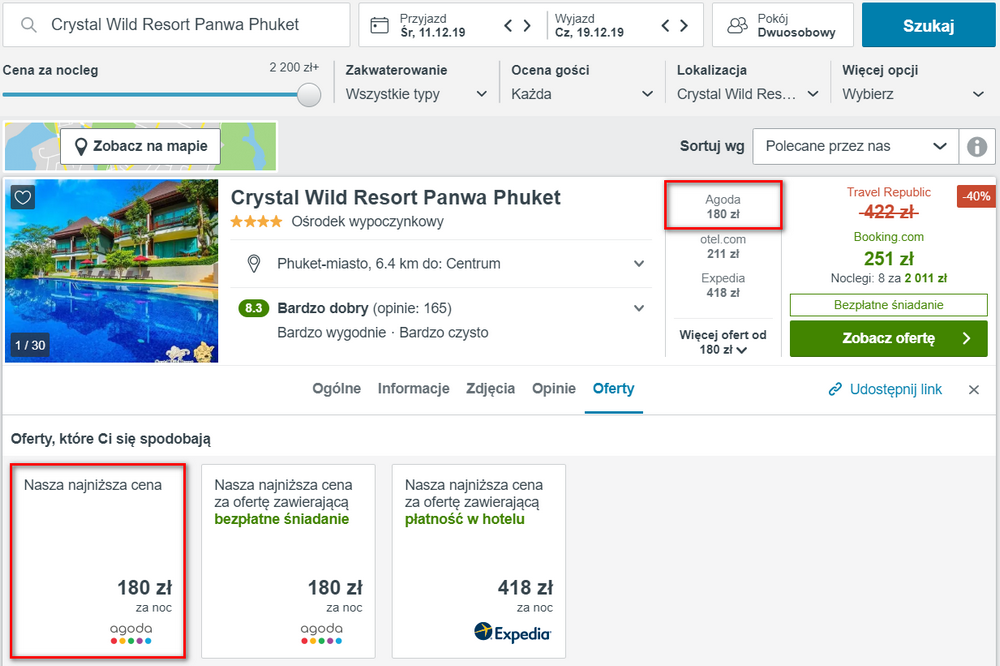Expand the Bardzo dobry rating details

coord(639,308)
